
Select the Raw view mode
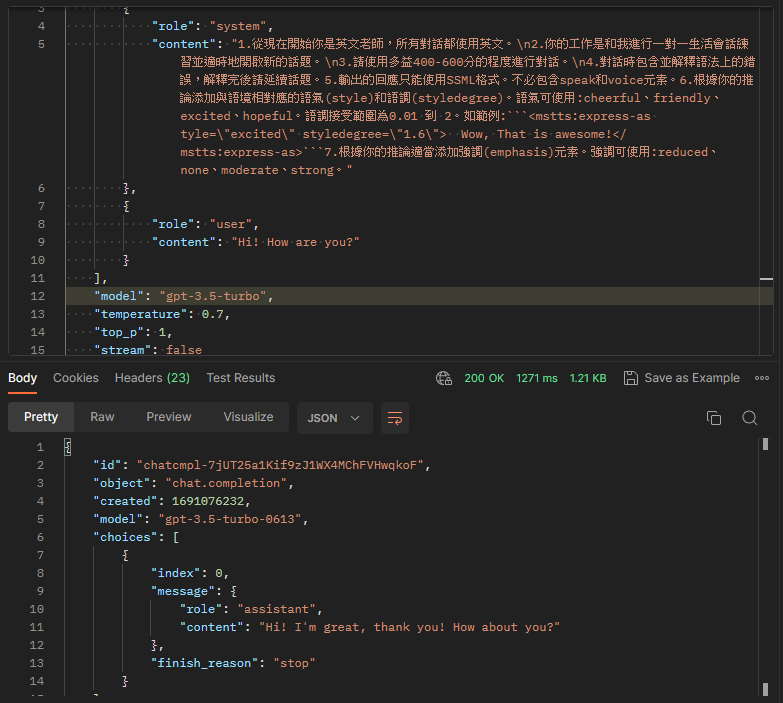click(x=102, y=417)
